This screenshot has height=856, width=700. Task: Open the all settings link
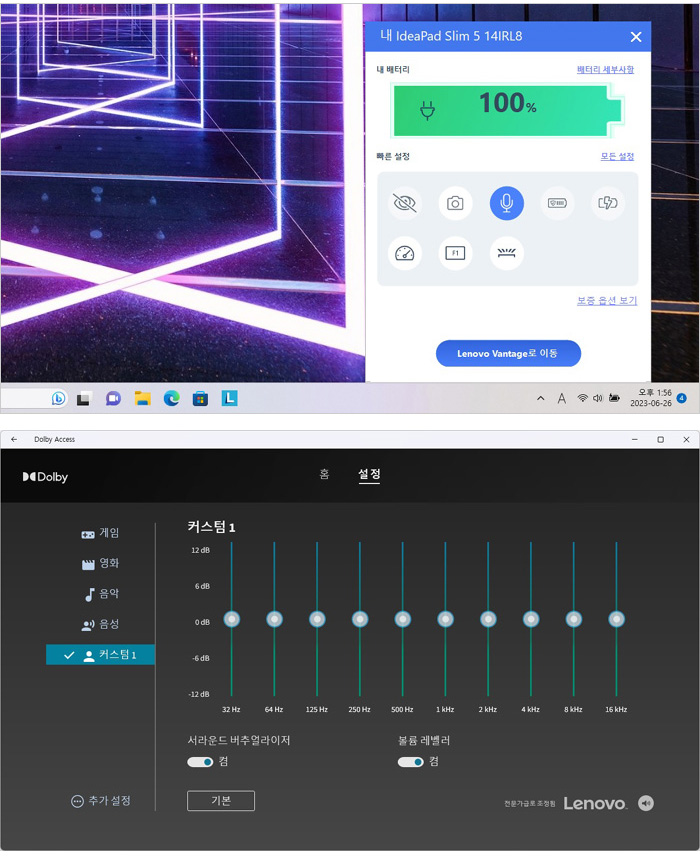(x=618, y=156)
